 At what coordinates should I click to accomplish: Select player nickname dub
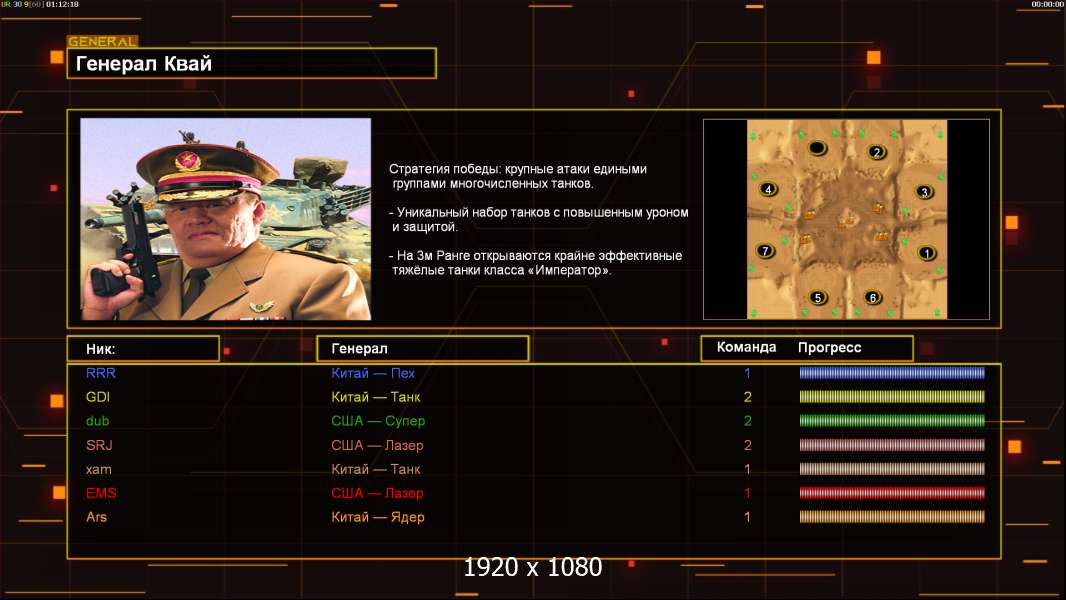point(97,421)
